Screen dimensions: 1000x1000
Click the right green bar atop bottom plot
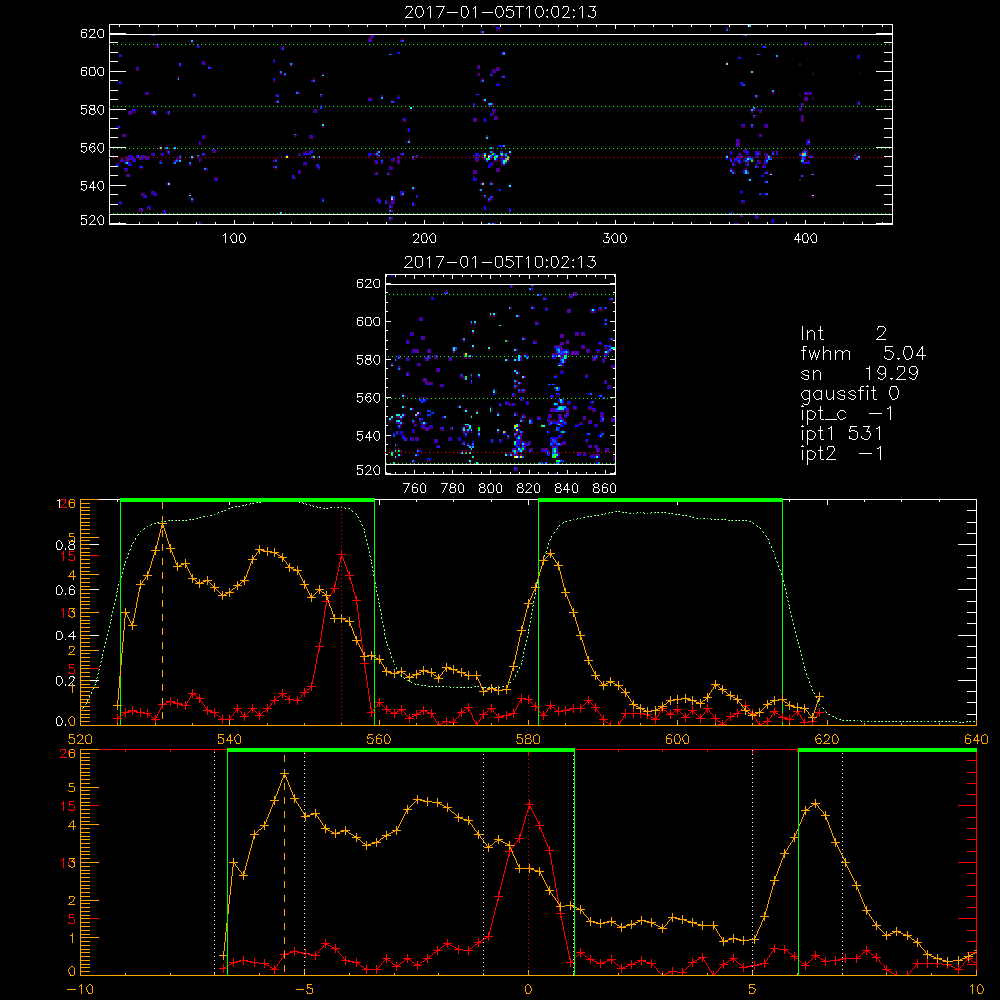tap(887, 750)
